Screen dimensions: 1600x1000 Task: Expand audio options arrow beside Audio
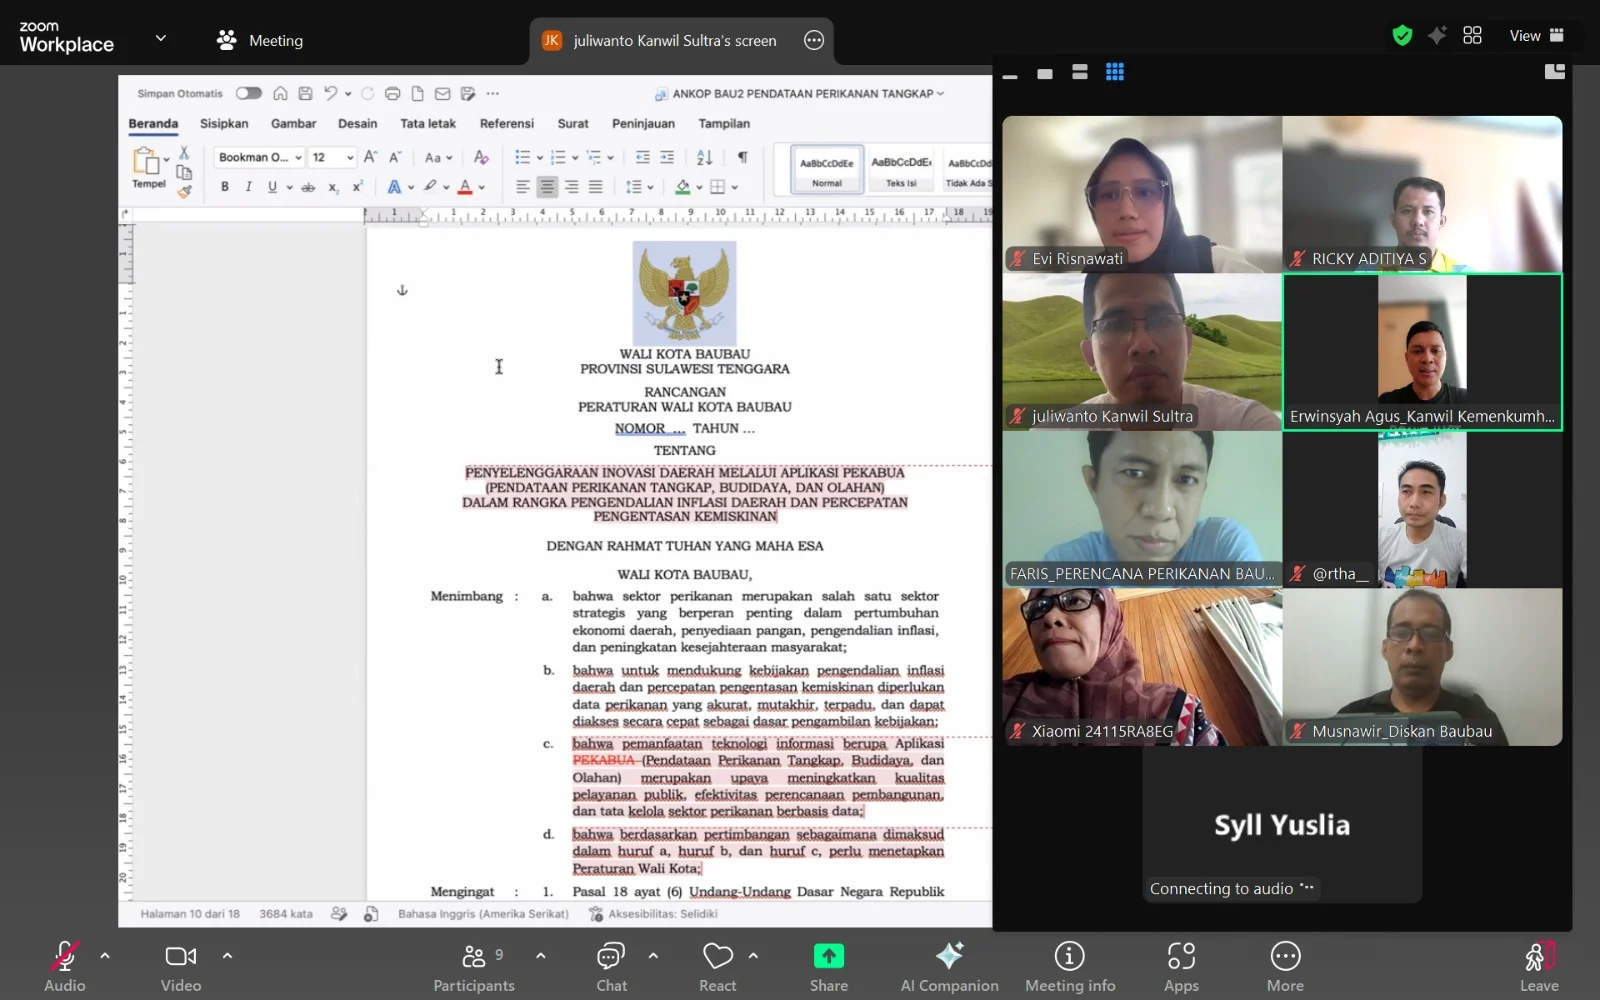[x=105, y=956]
